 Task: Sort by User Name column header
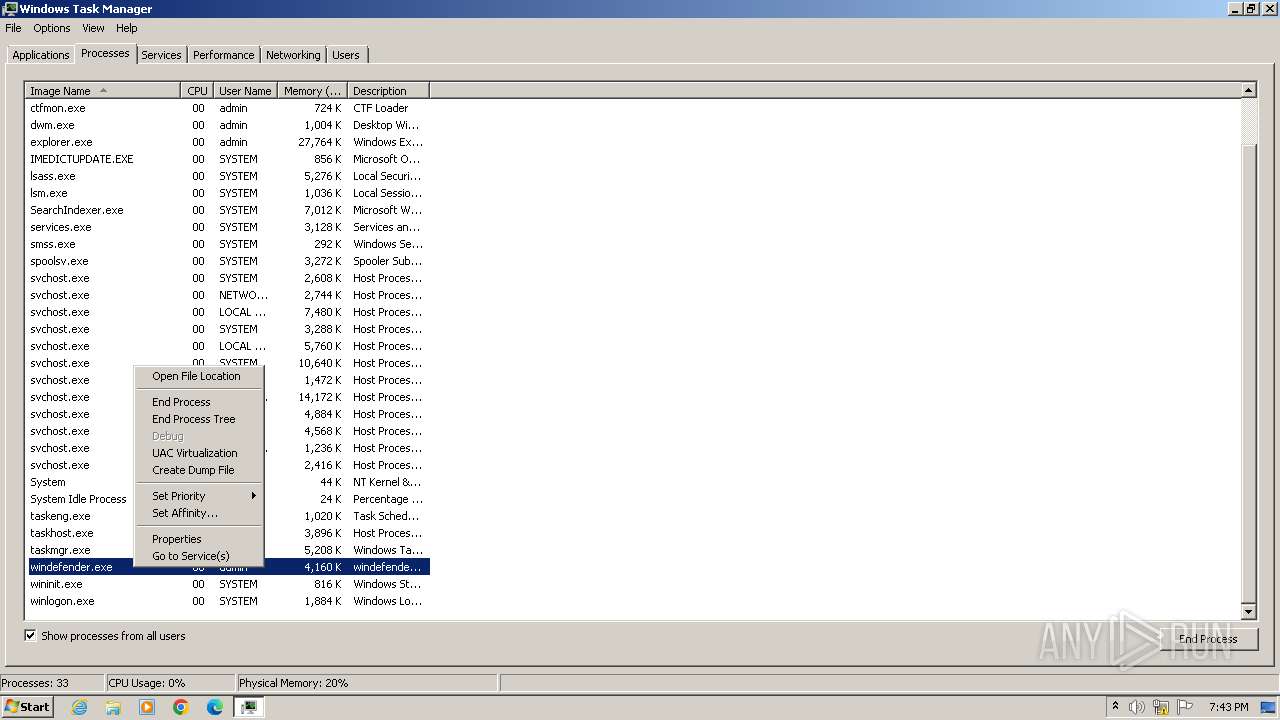point(245,91)
